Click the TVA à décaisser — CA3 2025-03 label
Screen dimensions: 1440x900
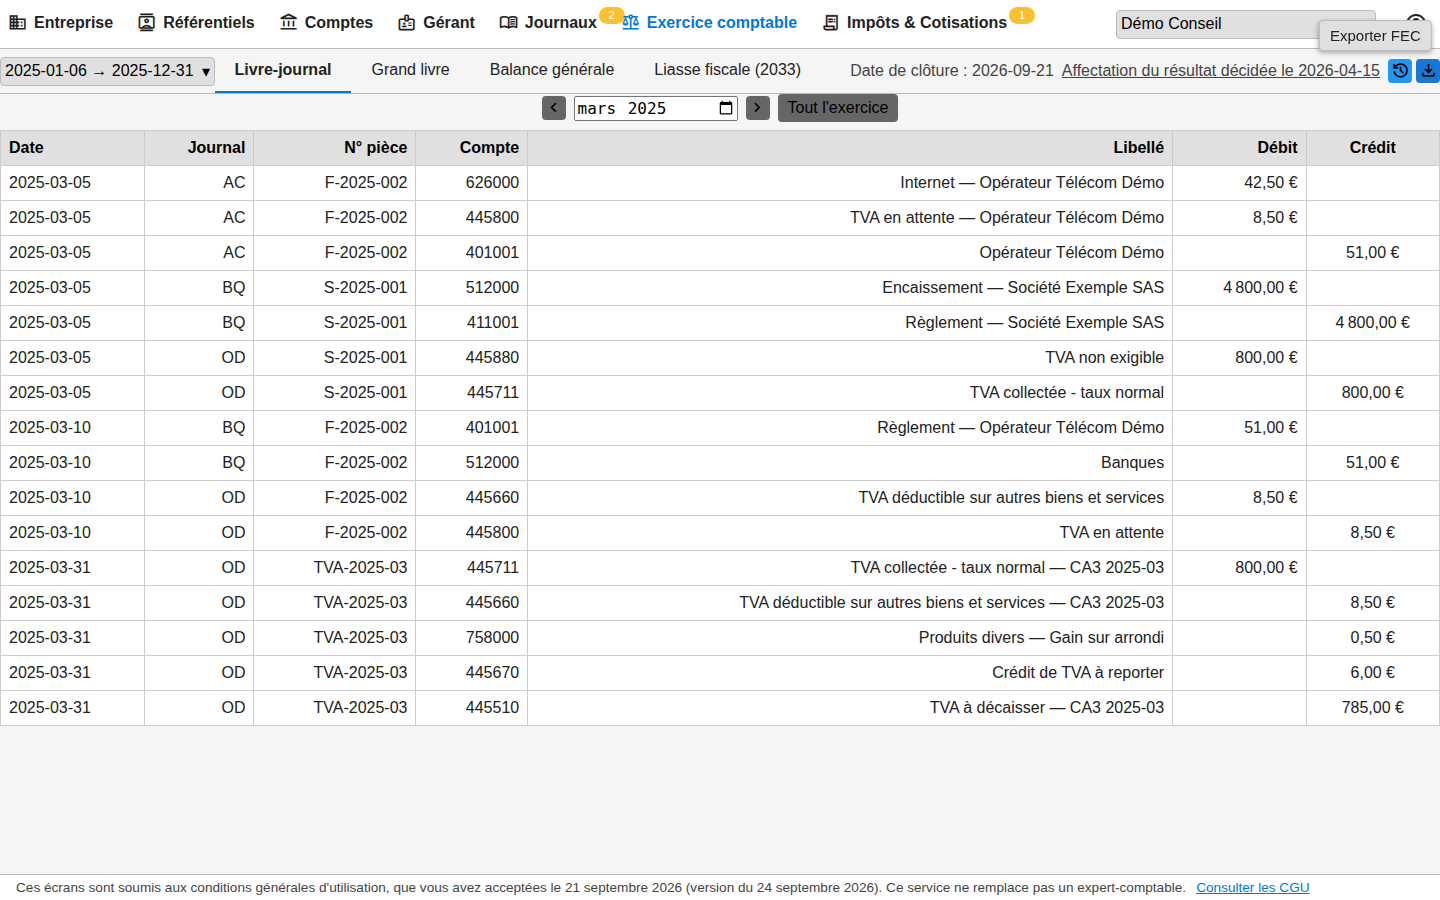pos(1047,708)
